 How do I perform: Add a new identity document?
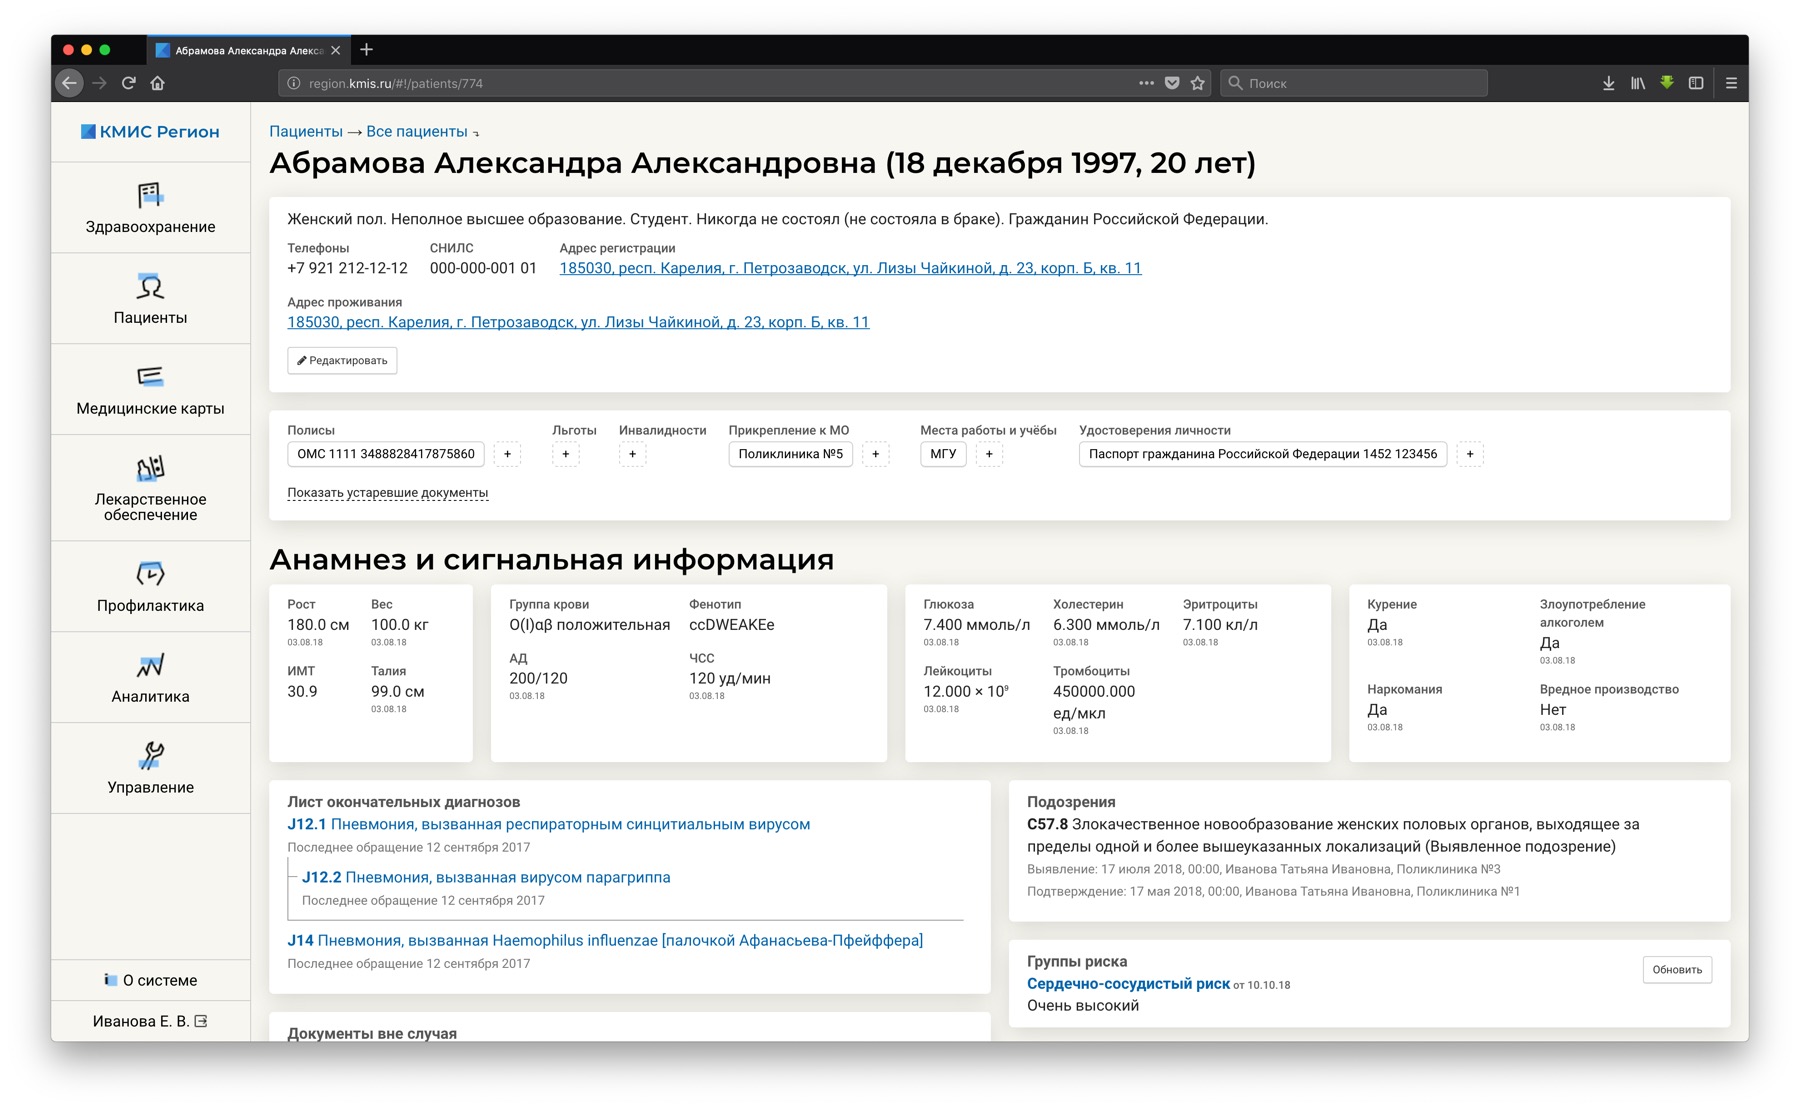click(x=1470, y=454)
